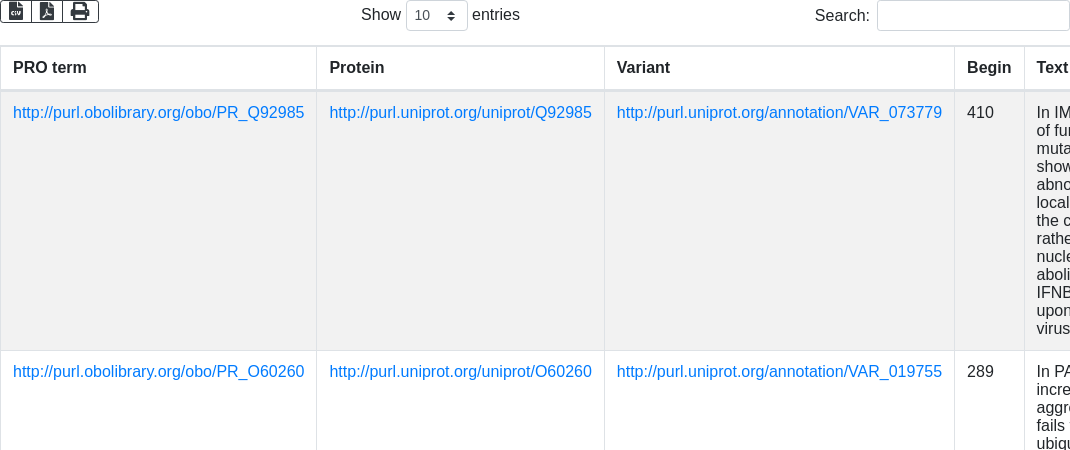Open the PR_O60260 obolibrary link
Image resolution: width=1070 pixels, height=450 pixels.
158,372
